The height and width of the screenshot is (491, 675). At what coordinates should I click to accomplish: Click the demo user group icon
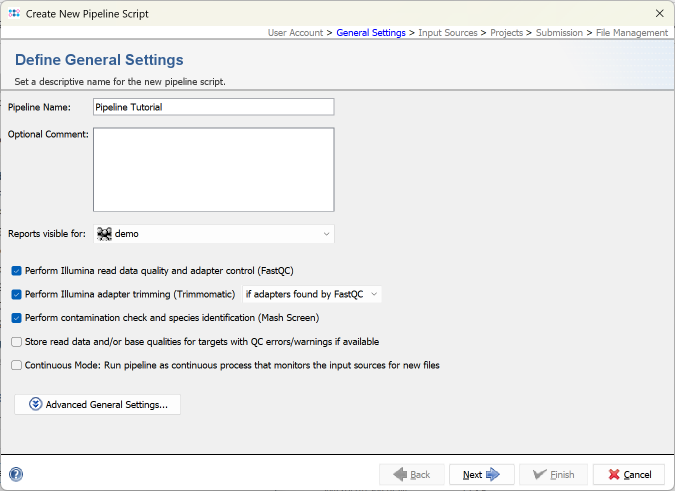point(104,234)
